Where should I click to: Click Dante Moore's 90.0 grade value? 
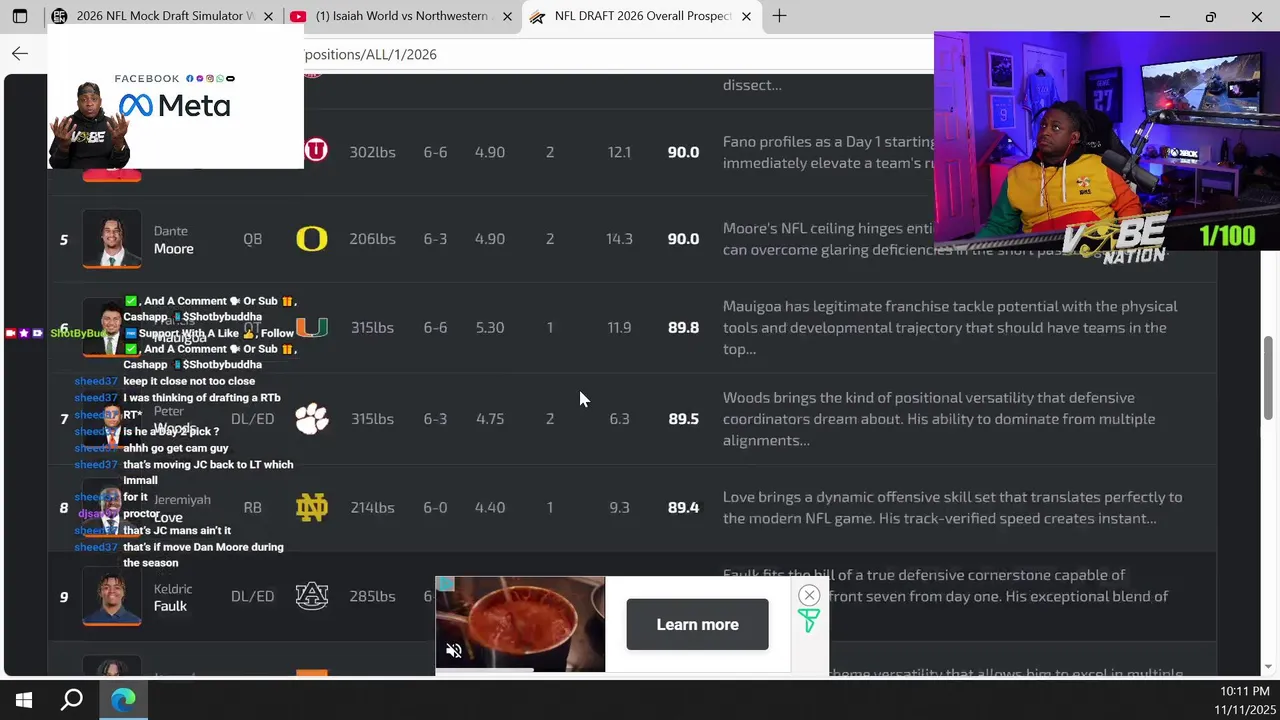tap(684, 239)
